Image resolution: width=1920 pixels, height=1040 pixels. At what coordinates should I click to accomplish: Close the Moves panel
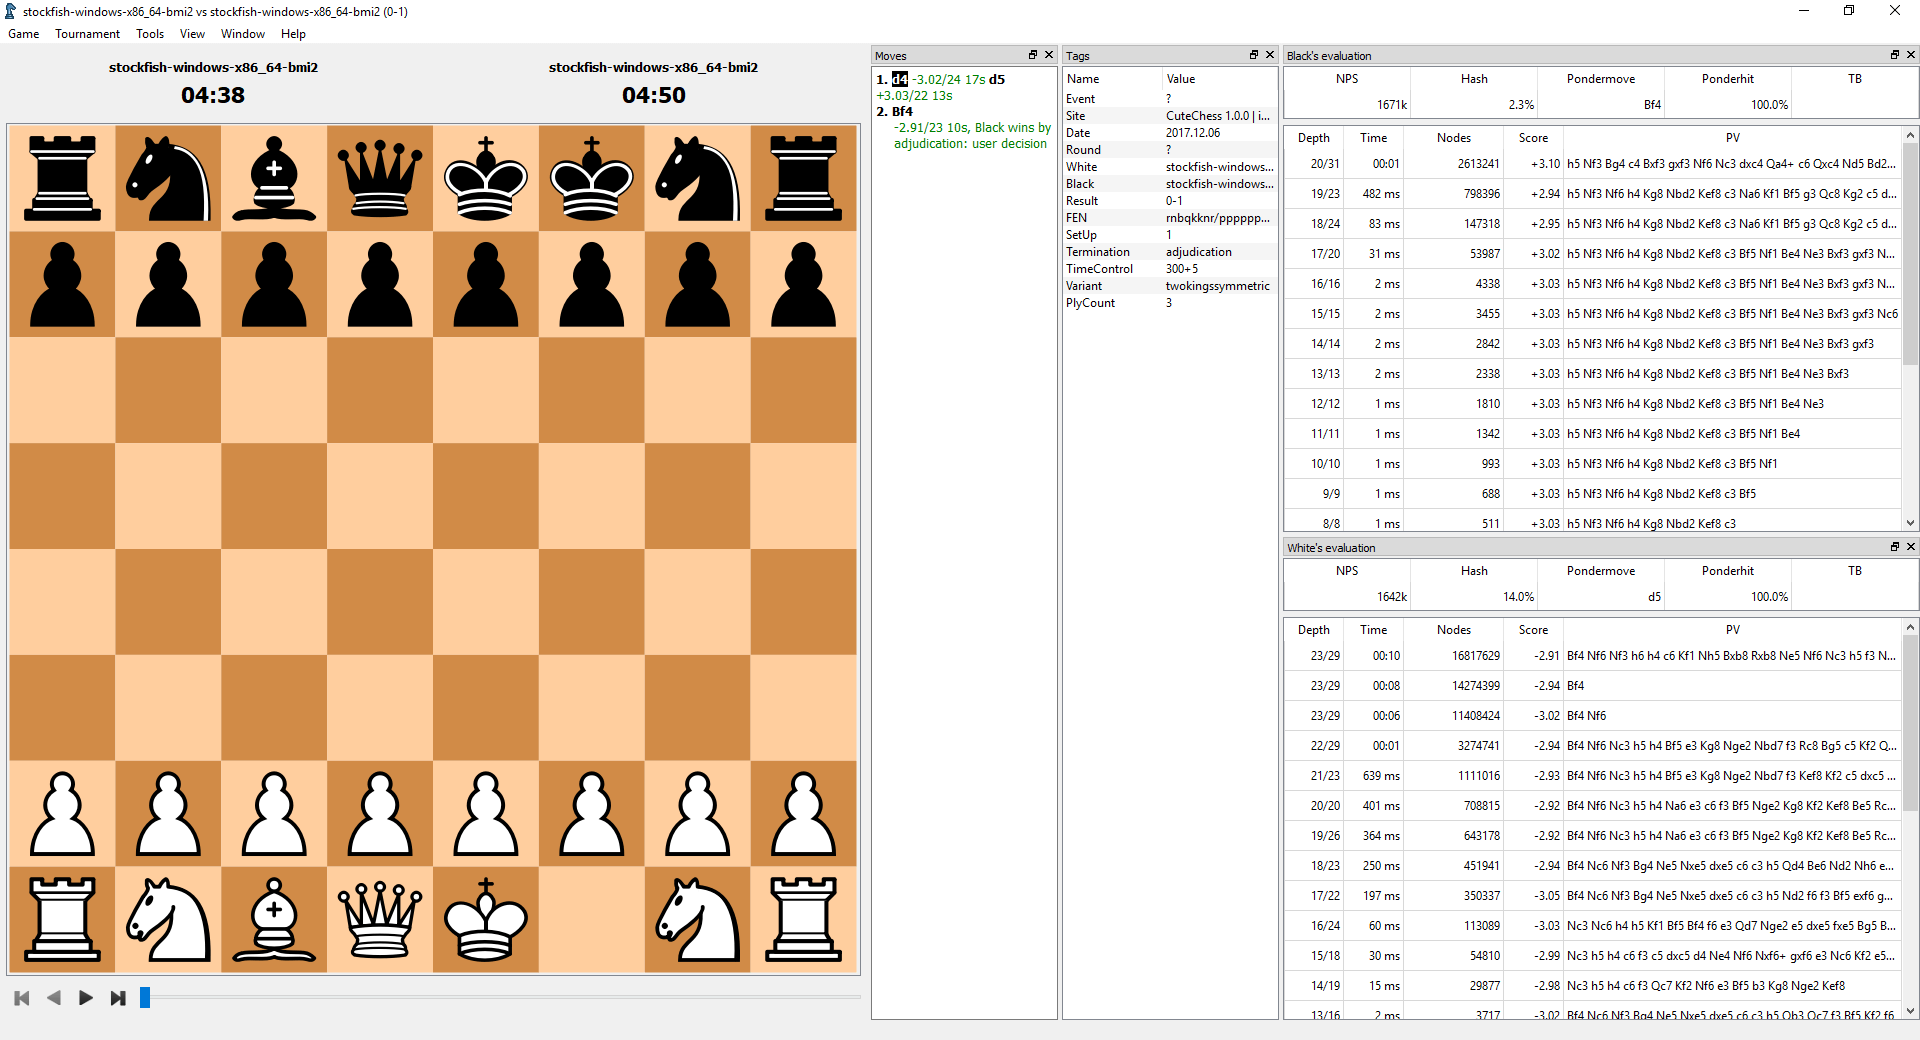(x=1049, y=55)
